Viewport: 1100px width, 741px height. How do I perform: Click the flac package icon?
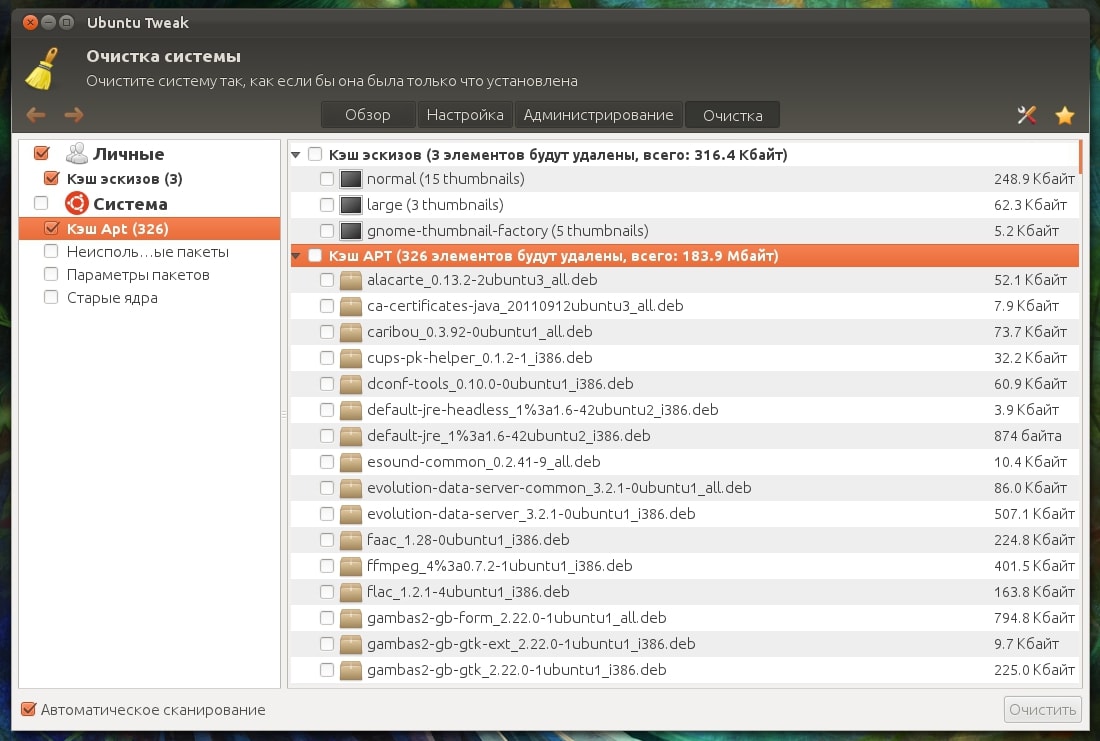(x=351, y=592)
